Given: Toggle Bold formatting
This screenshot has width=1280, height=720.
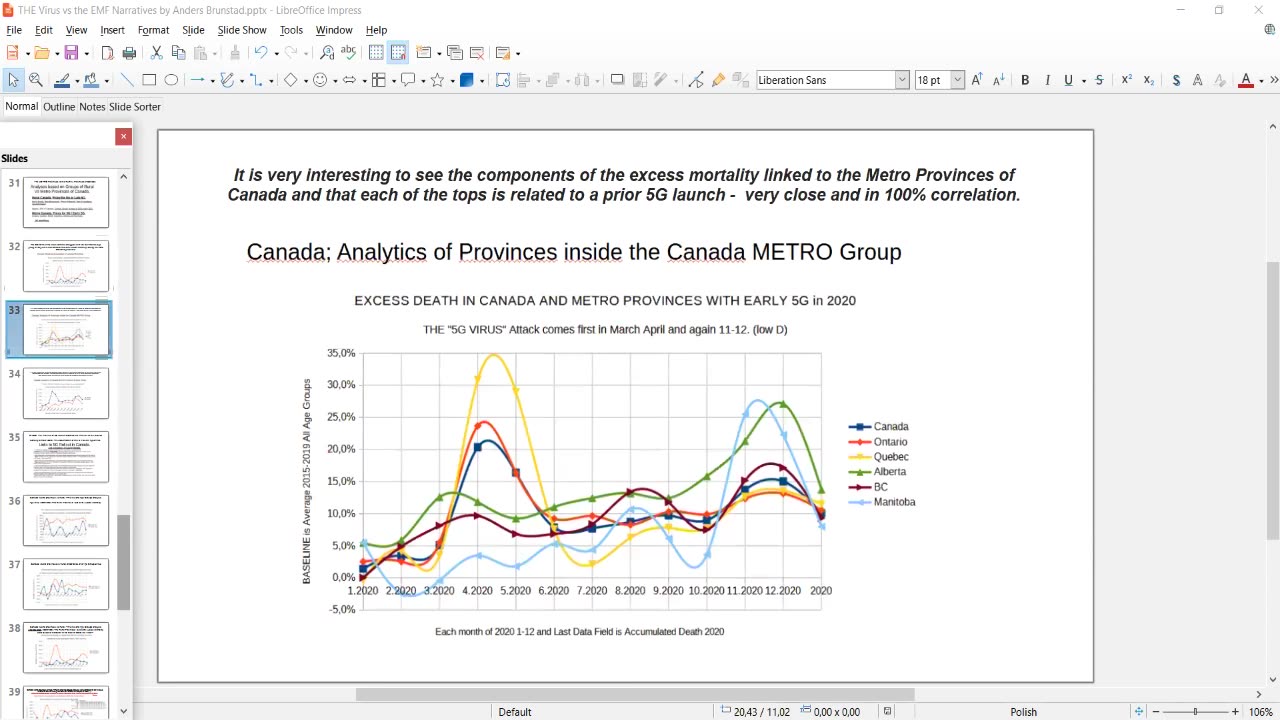Looking at the screenshot, I should 1025,80.
